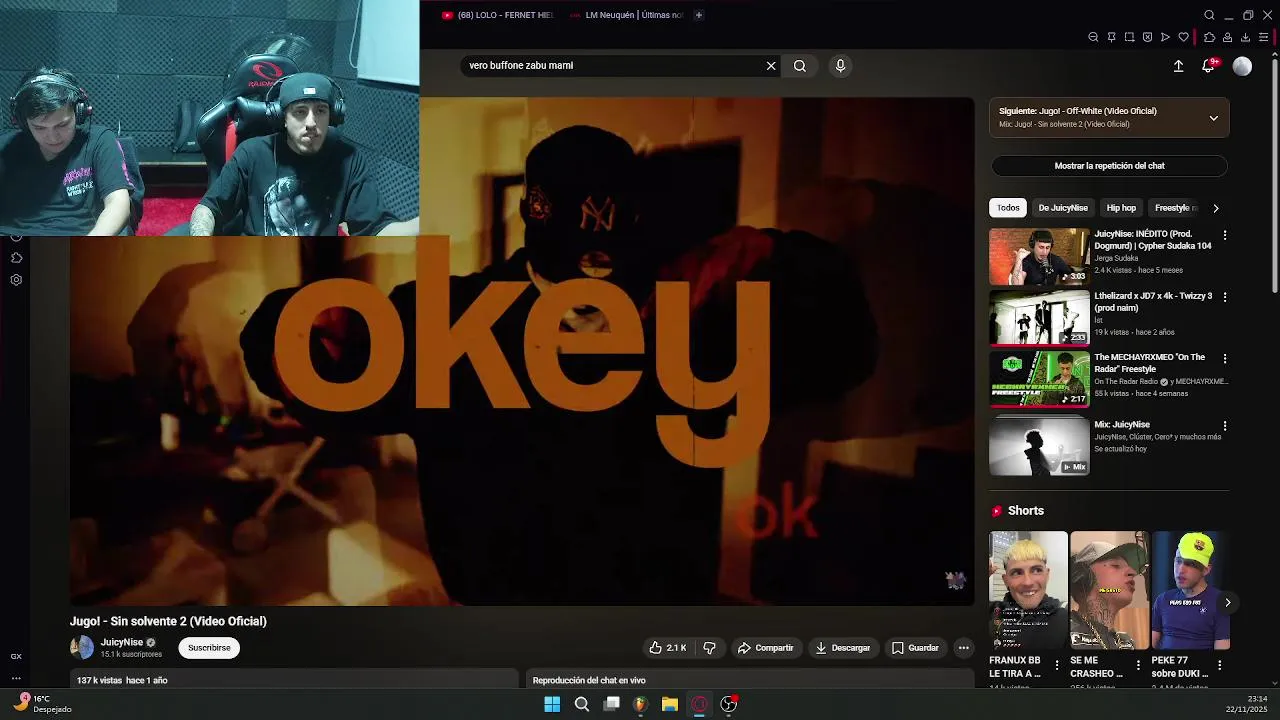Open options for SE ME CRASHEO short

(1137, 665)
